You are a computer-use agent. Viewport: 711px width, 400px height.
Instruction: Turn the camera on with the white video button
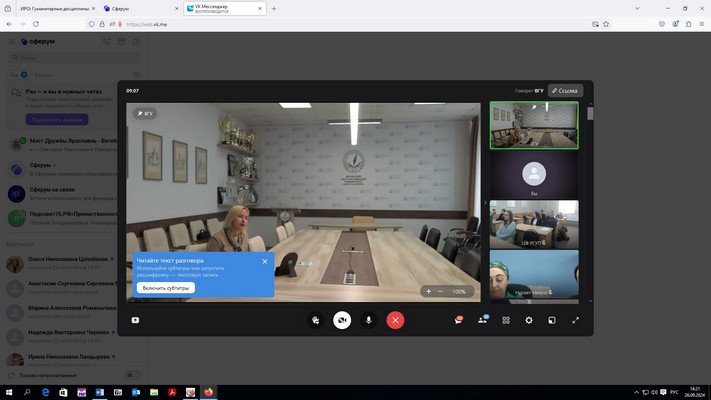point(342,320)
